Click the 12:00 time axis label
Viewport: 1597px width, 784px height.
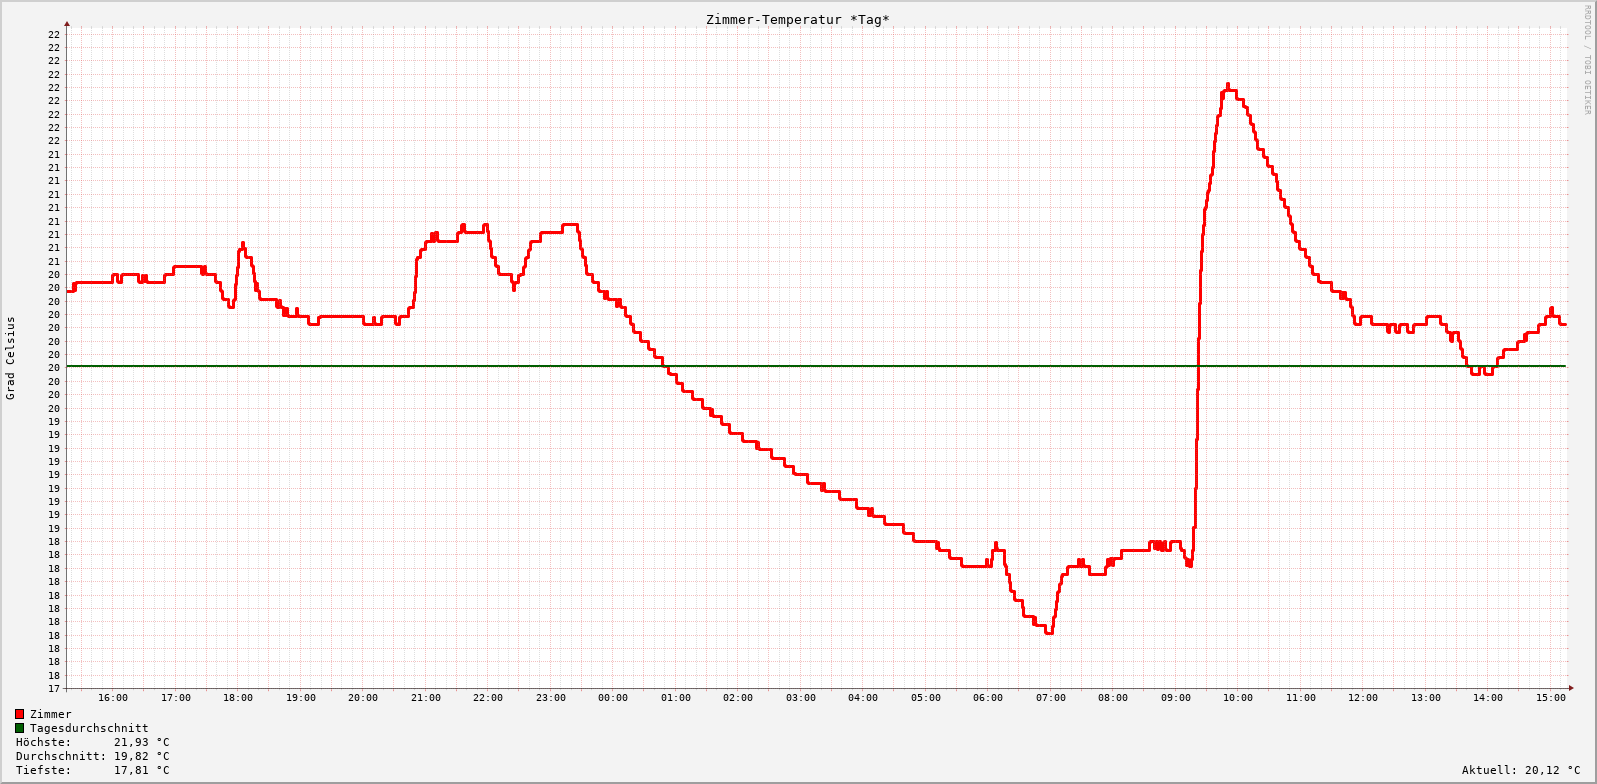pos(1363,698)
